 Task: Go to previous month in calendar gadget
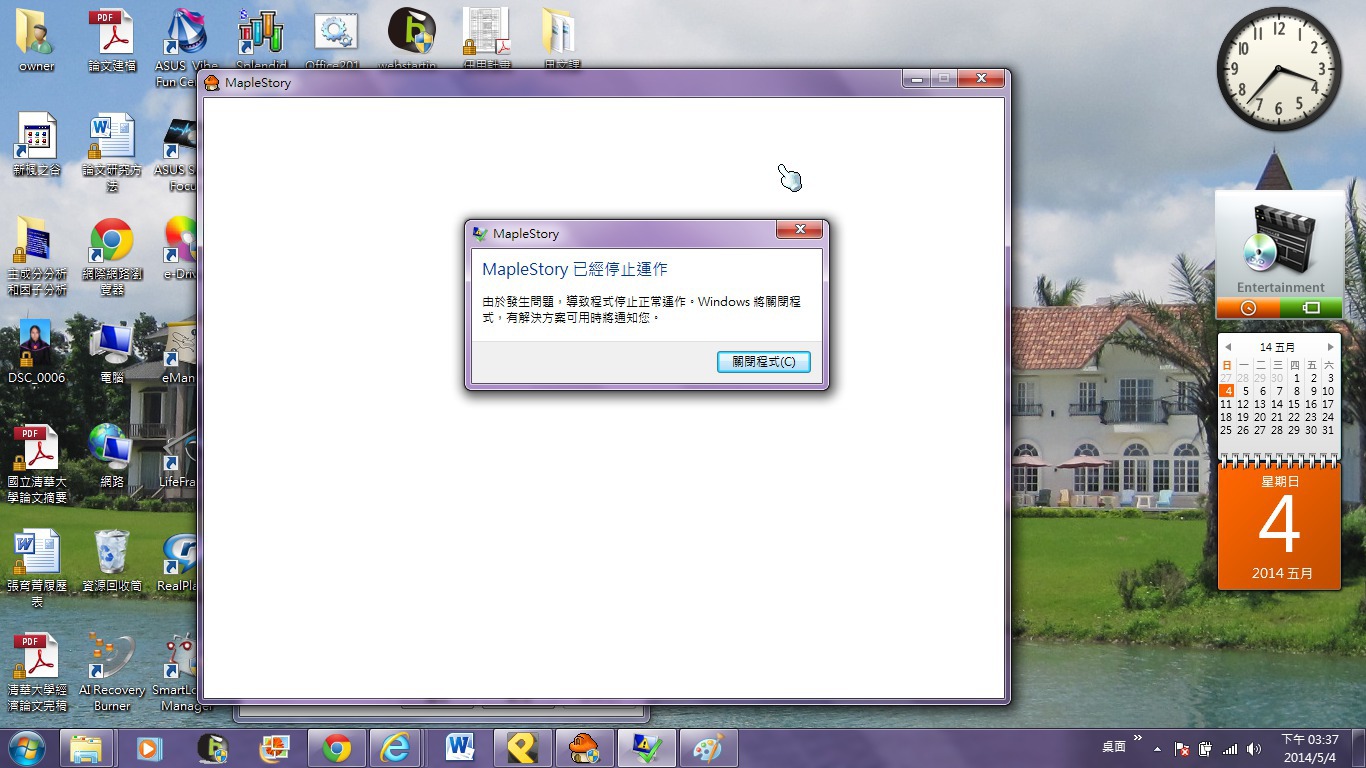(x=1228, y=347)
